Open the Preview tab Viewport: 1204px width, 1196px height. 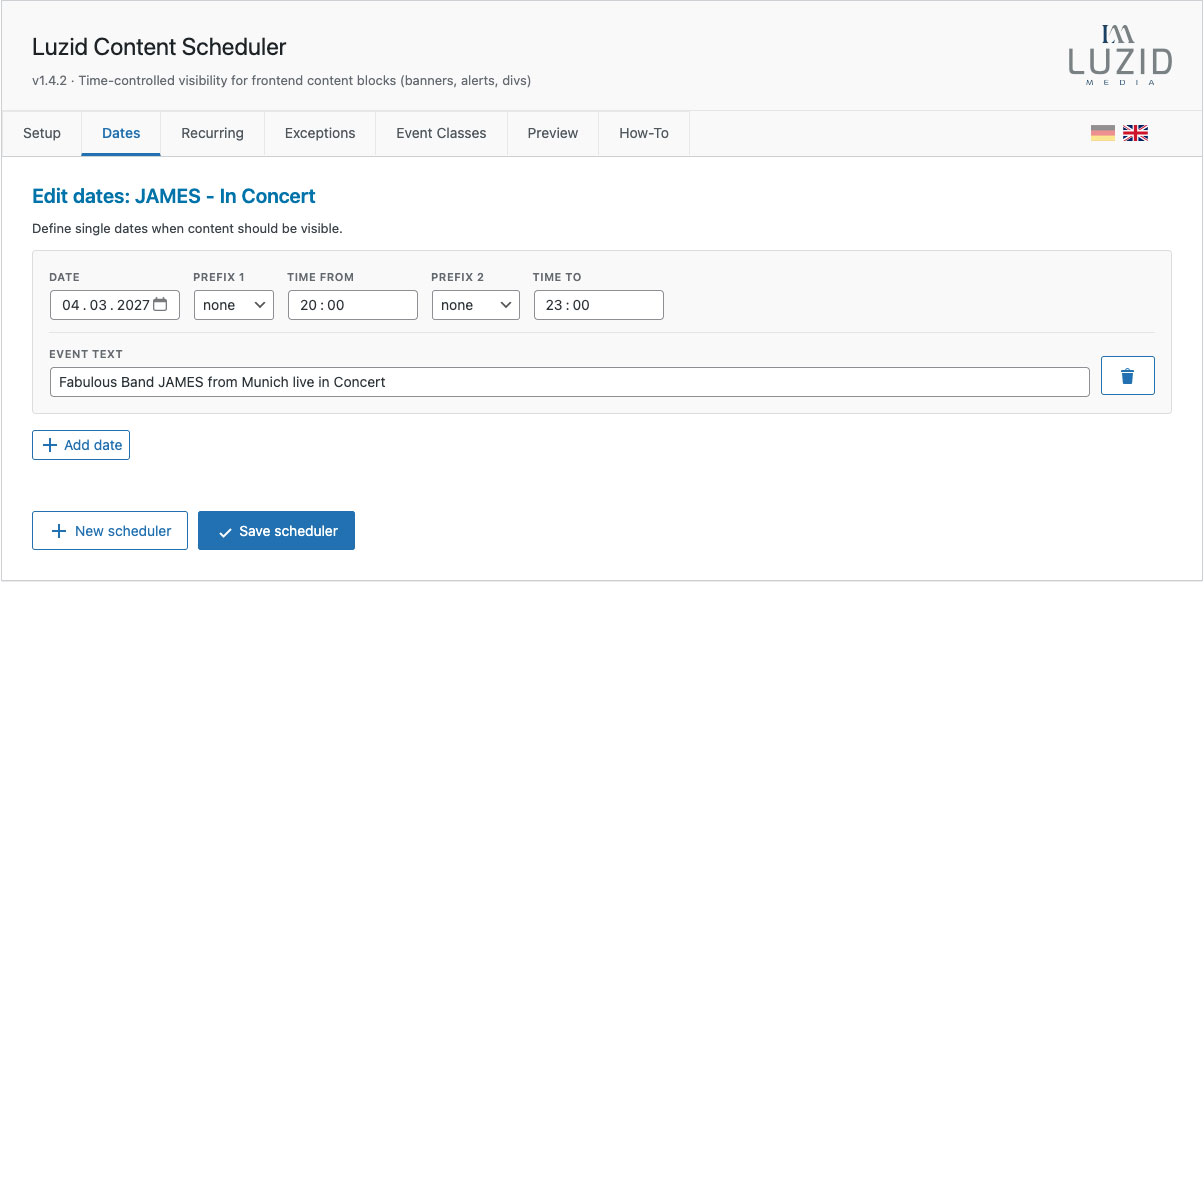click(x=552, y=133)
